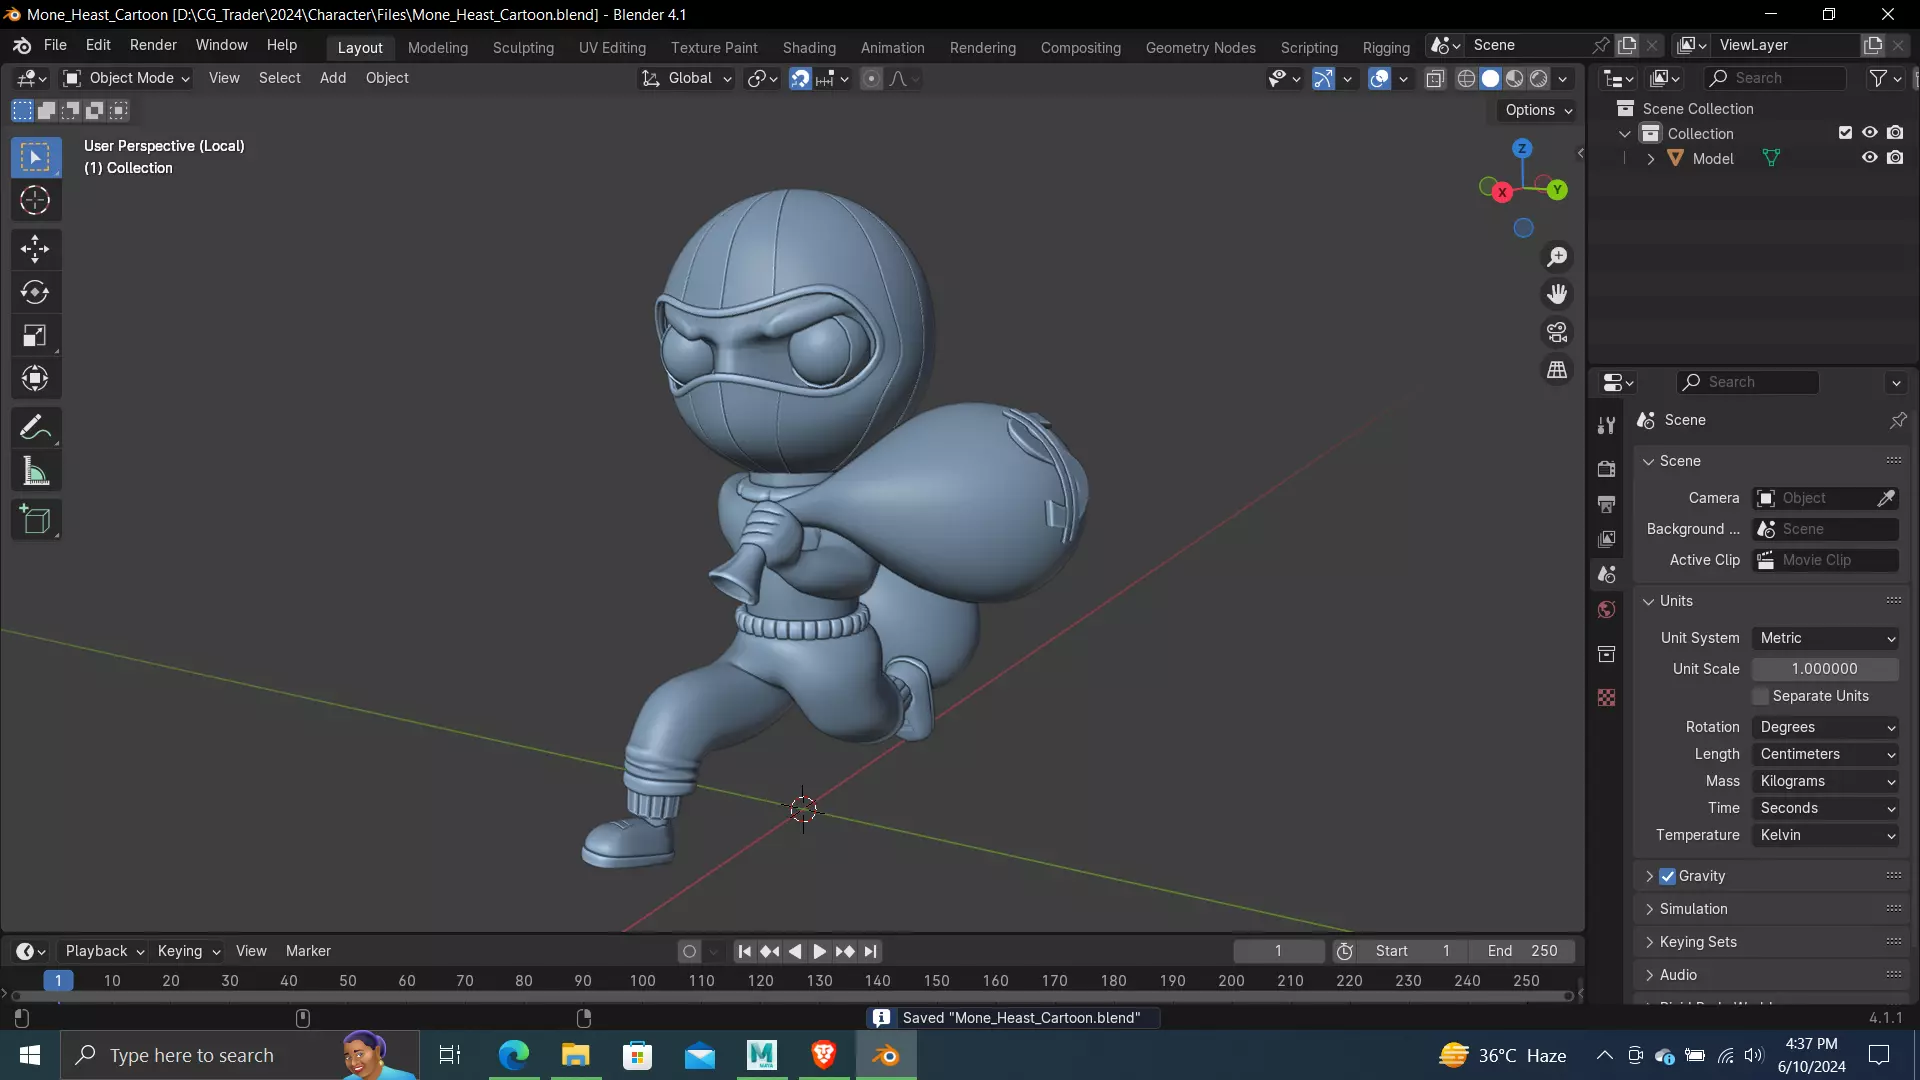Jump to the timeline end frame
Screen dimensions: 1920x1080
(871, 951)
